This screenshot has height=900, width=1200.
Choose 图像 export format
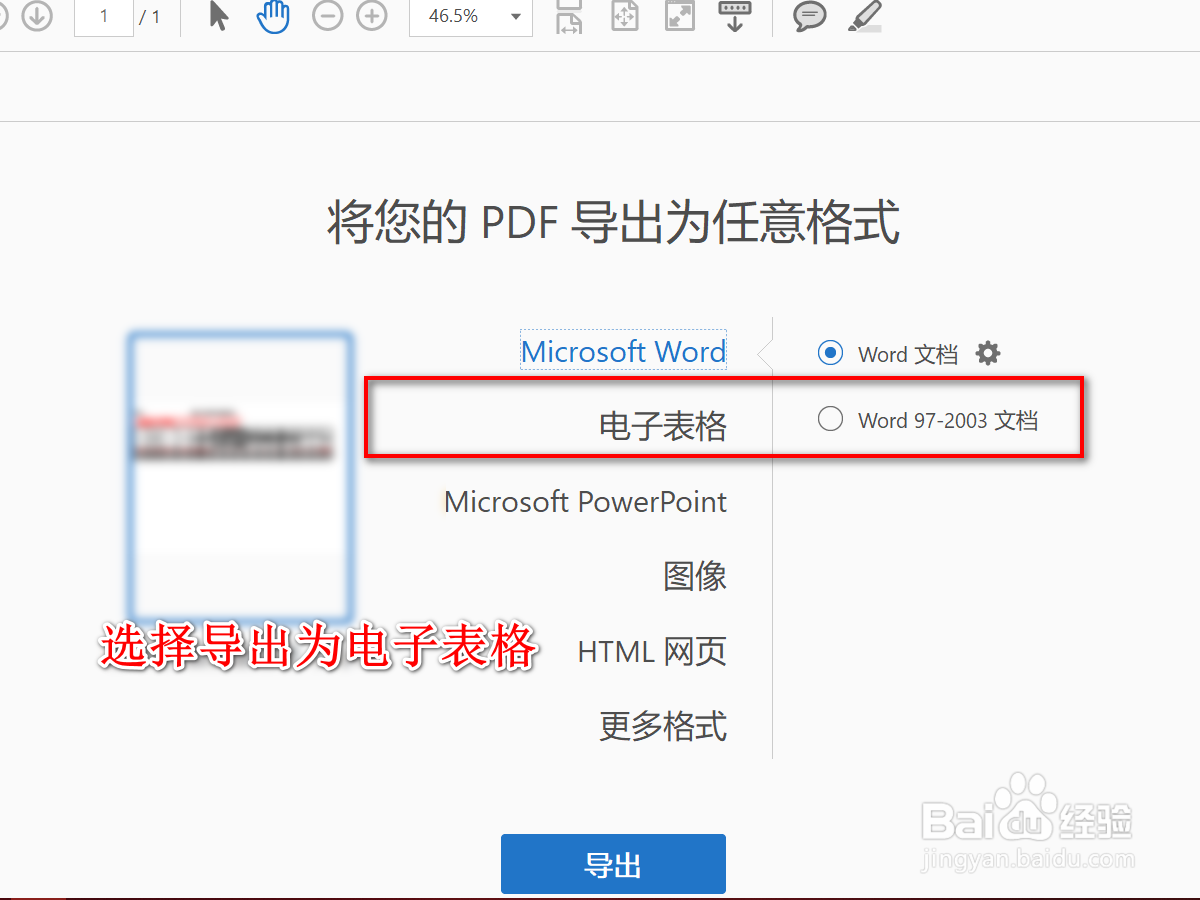695,576
